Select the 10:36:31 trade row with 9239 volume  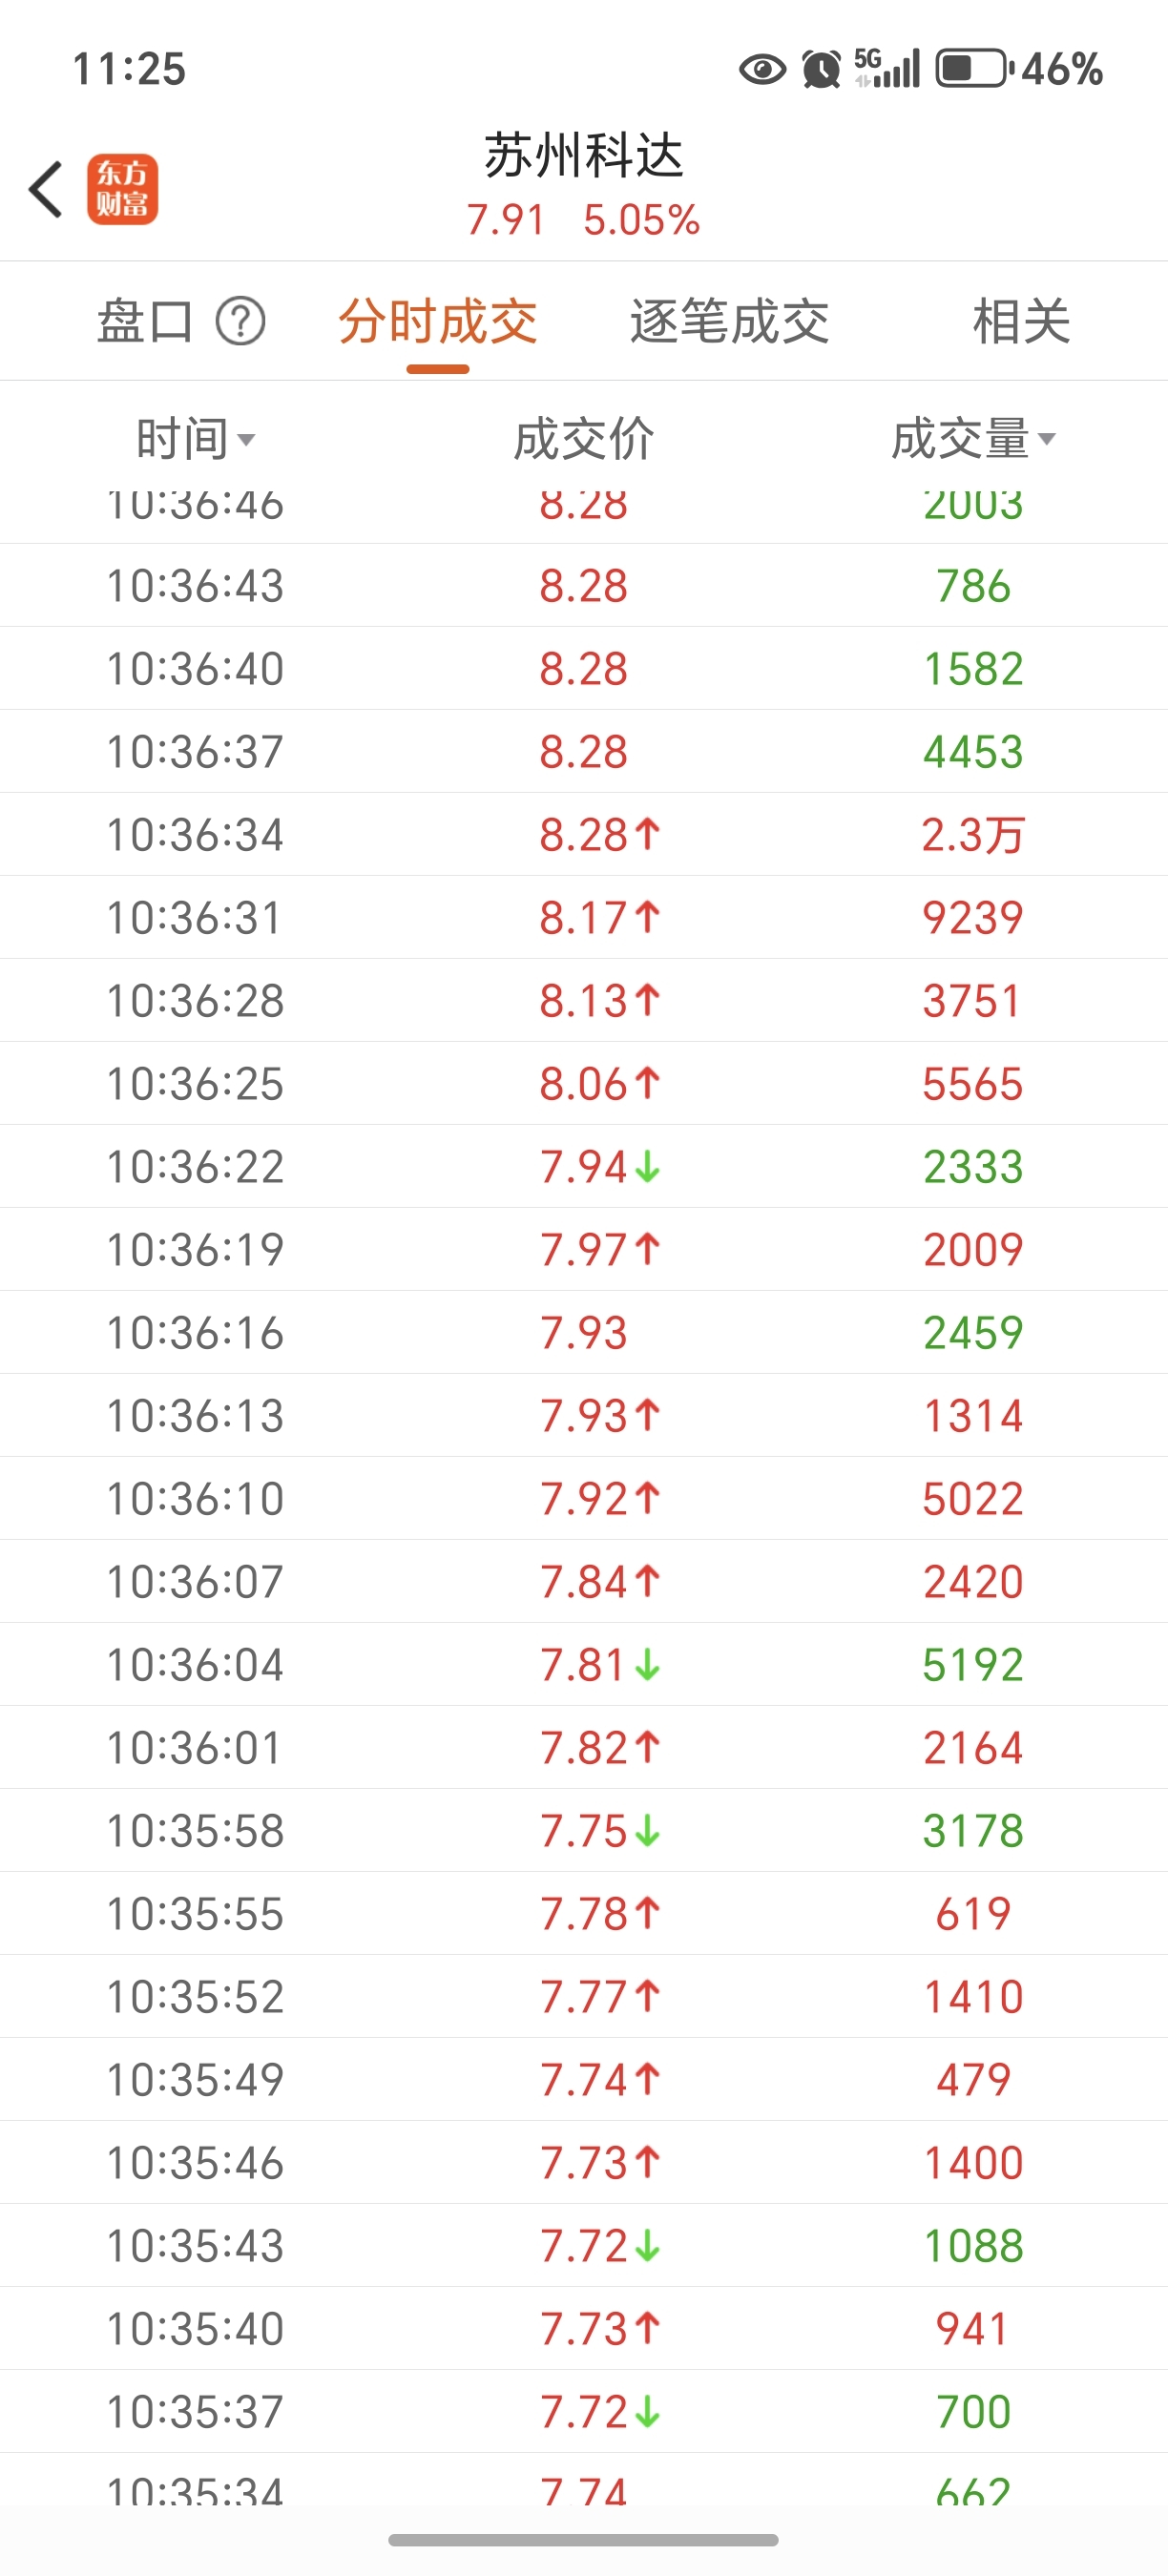click(584, 917)
